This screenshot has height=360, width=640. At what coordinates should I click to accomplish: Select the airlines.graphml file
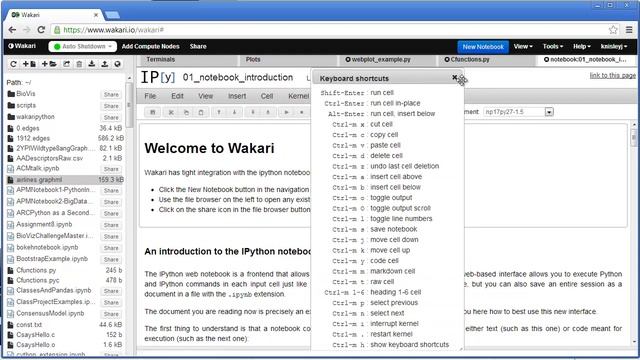coord(65,180)
